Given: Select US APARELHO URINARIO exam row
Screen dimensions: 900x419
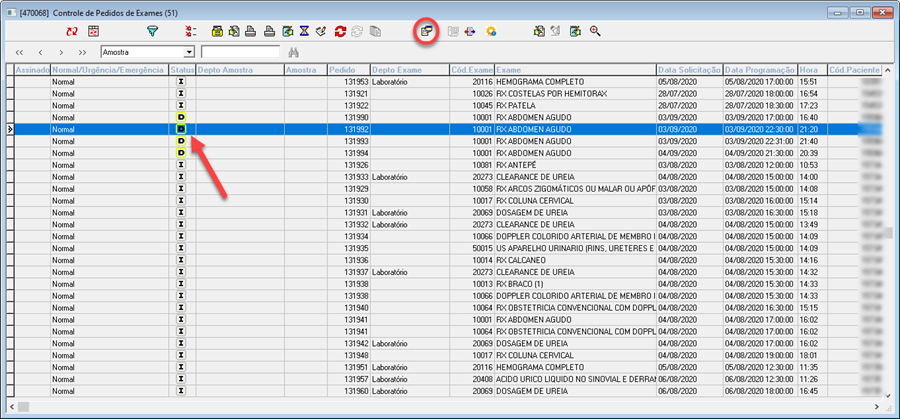Looking at the screenshot, I should click(x=575, y=249).
